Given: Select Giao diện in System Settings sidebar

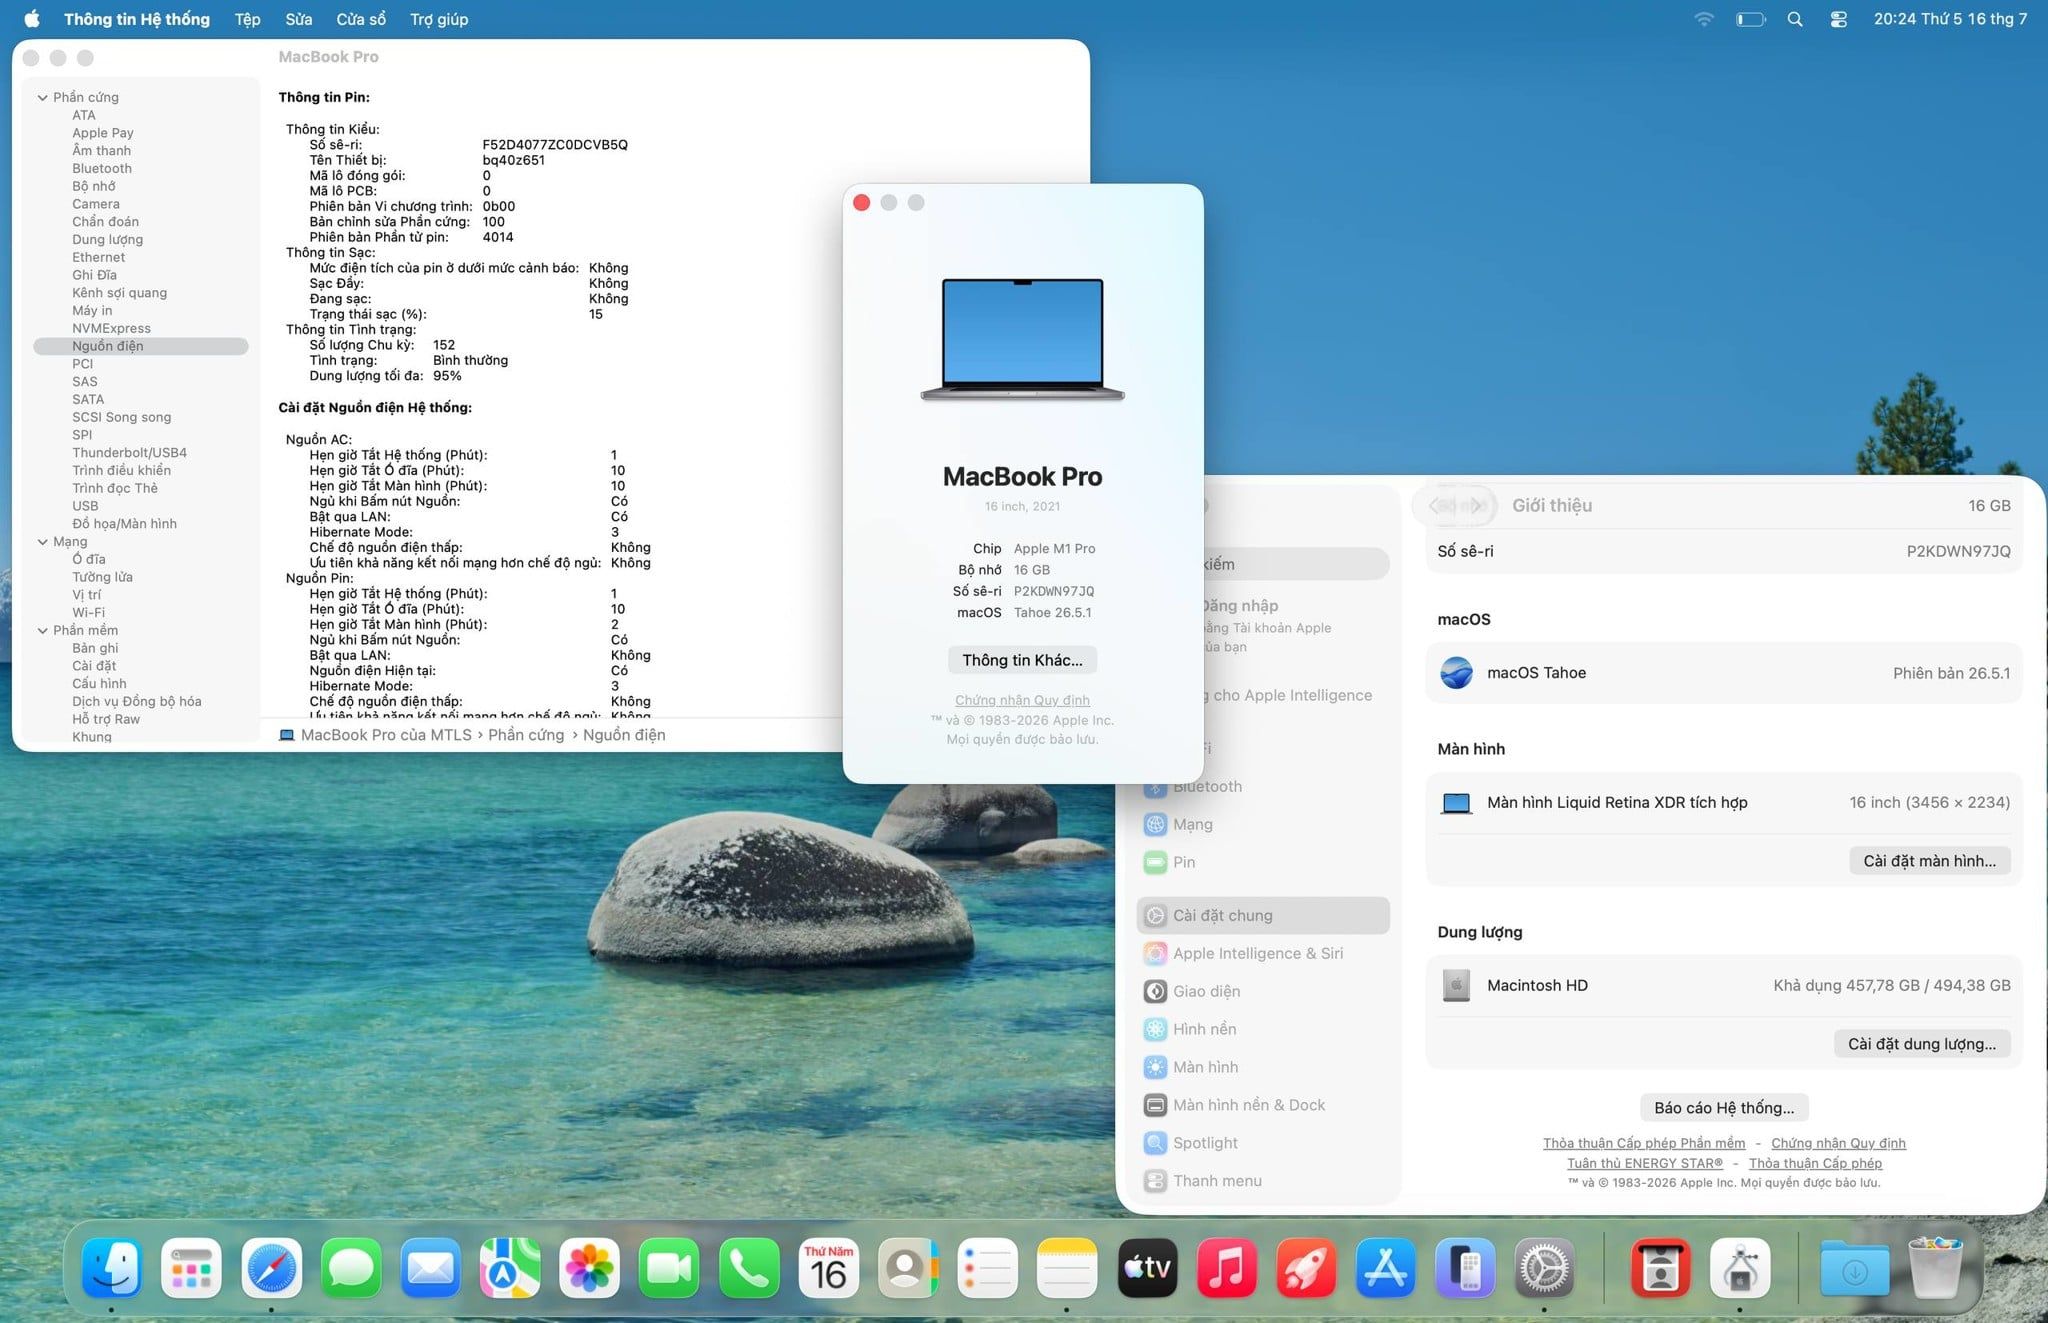Looking at the screenshot, I should tap(1263, 991).
